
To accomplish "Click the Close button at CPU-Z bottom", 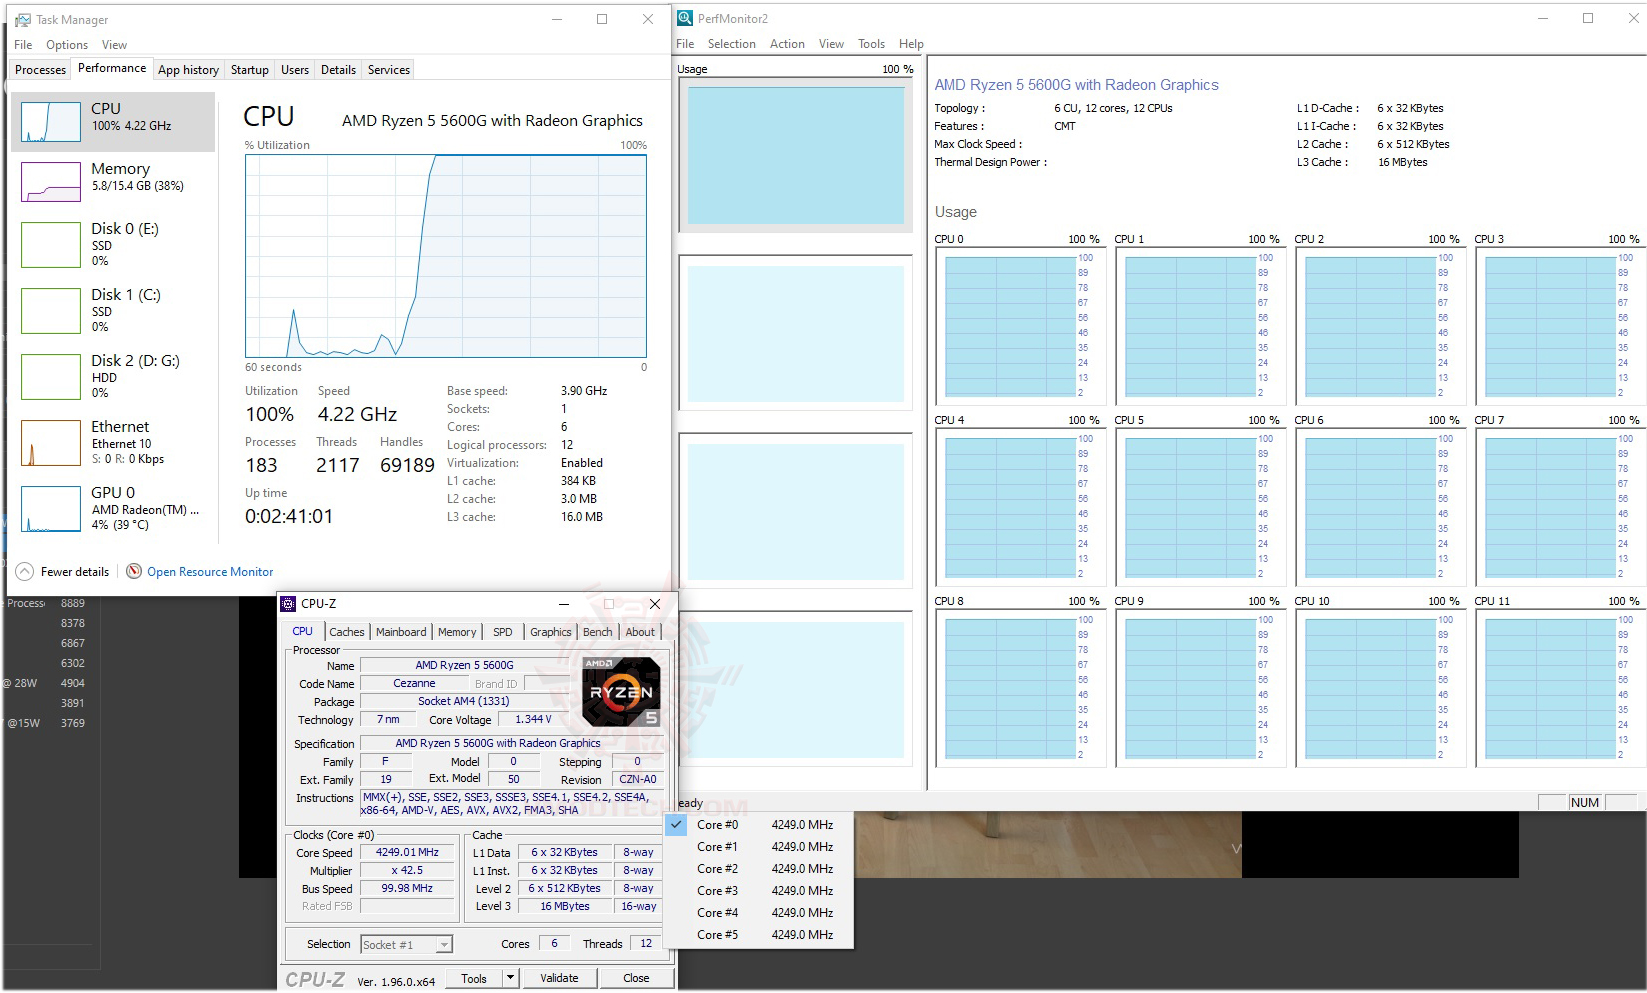I will tap(636, 978).
